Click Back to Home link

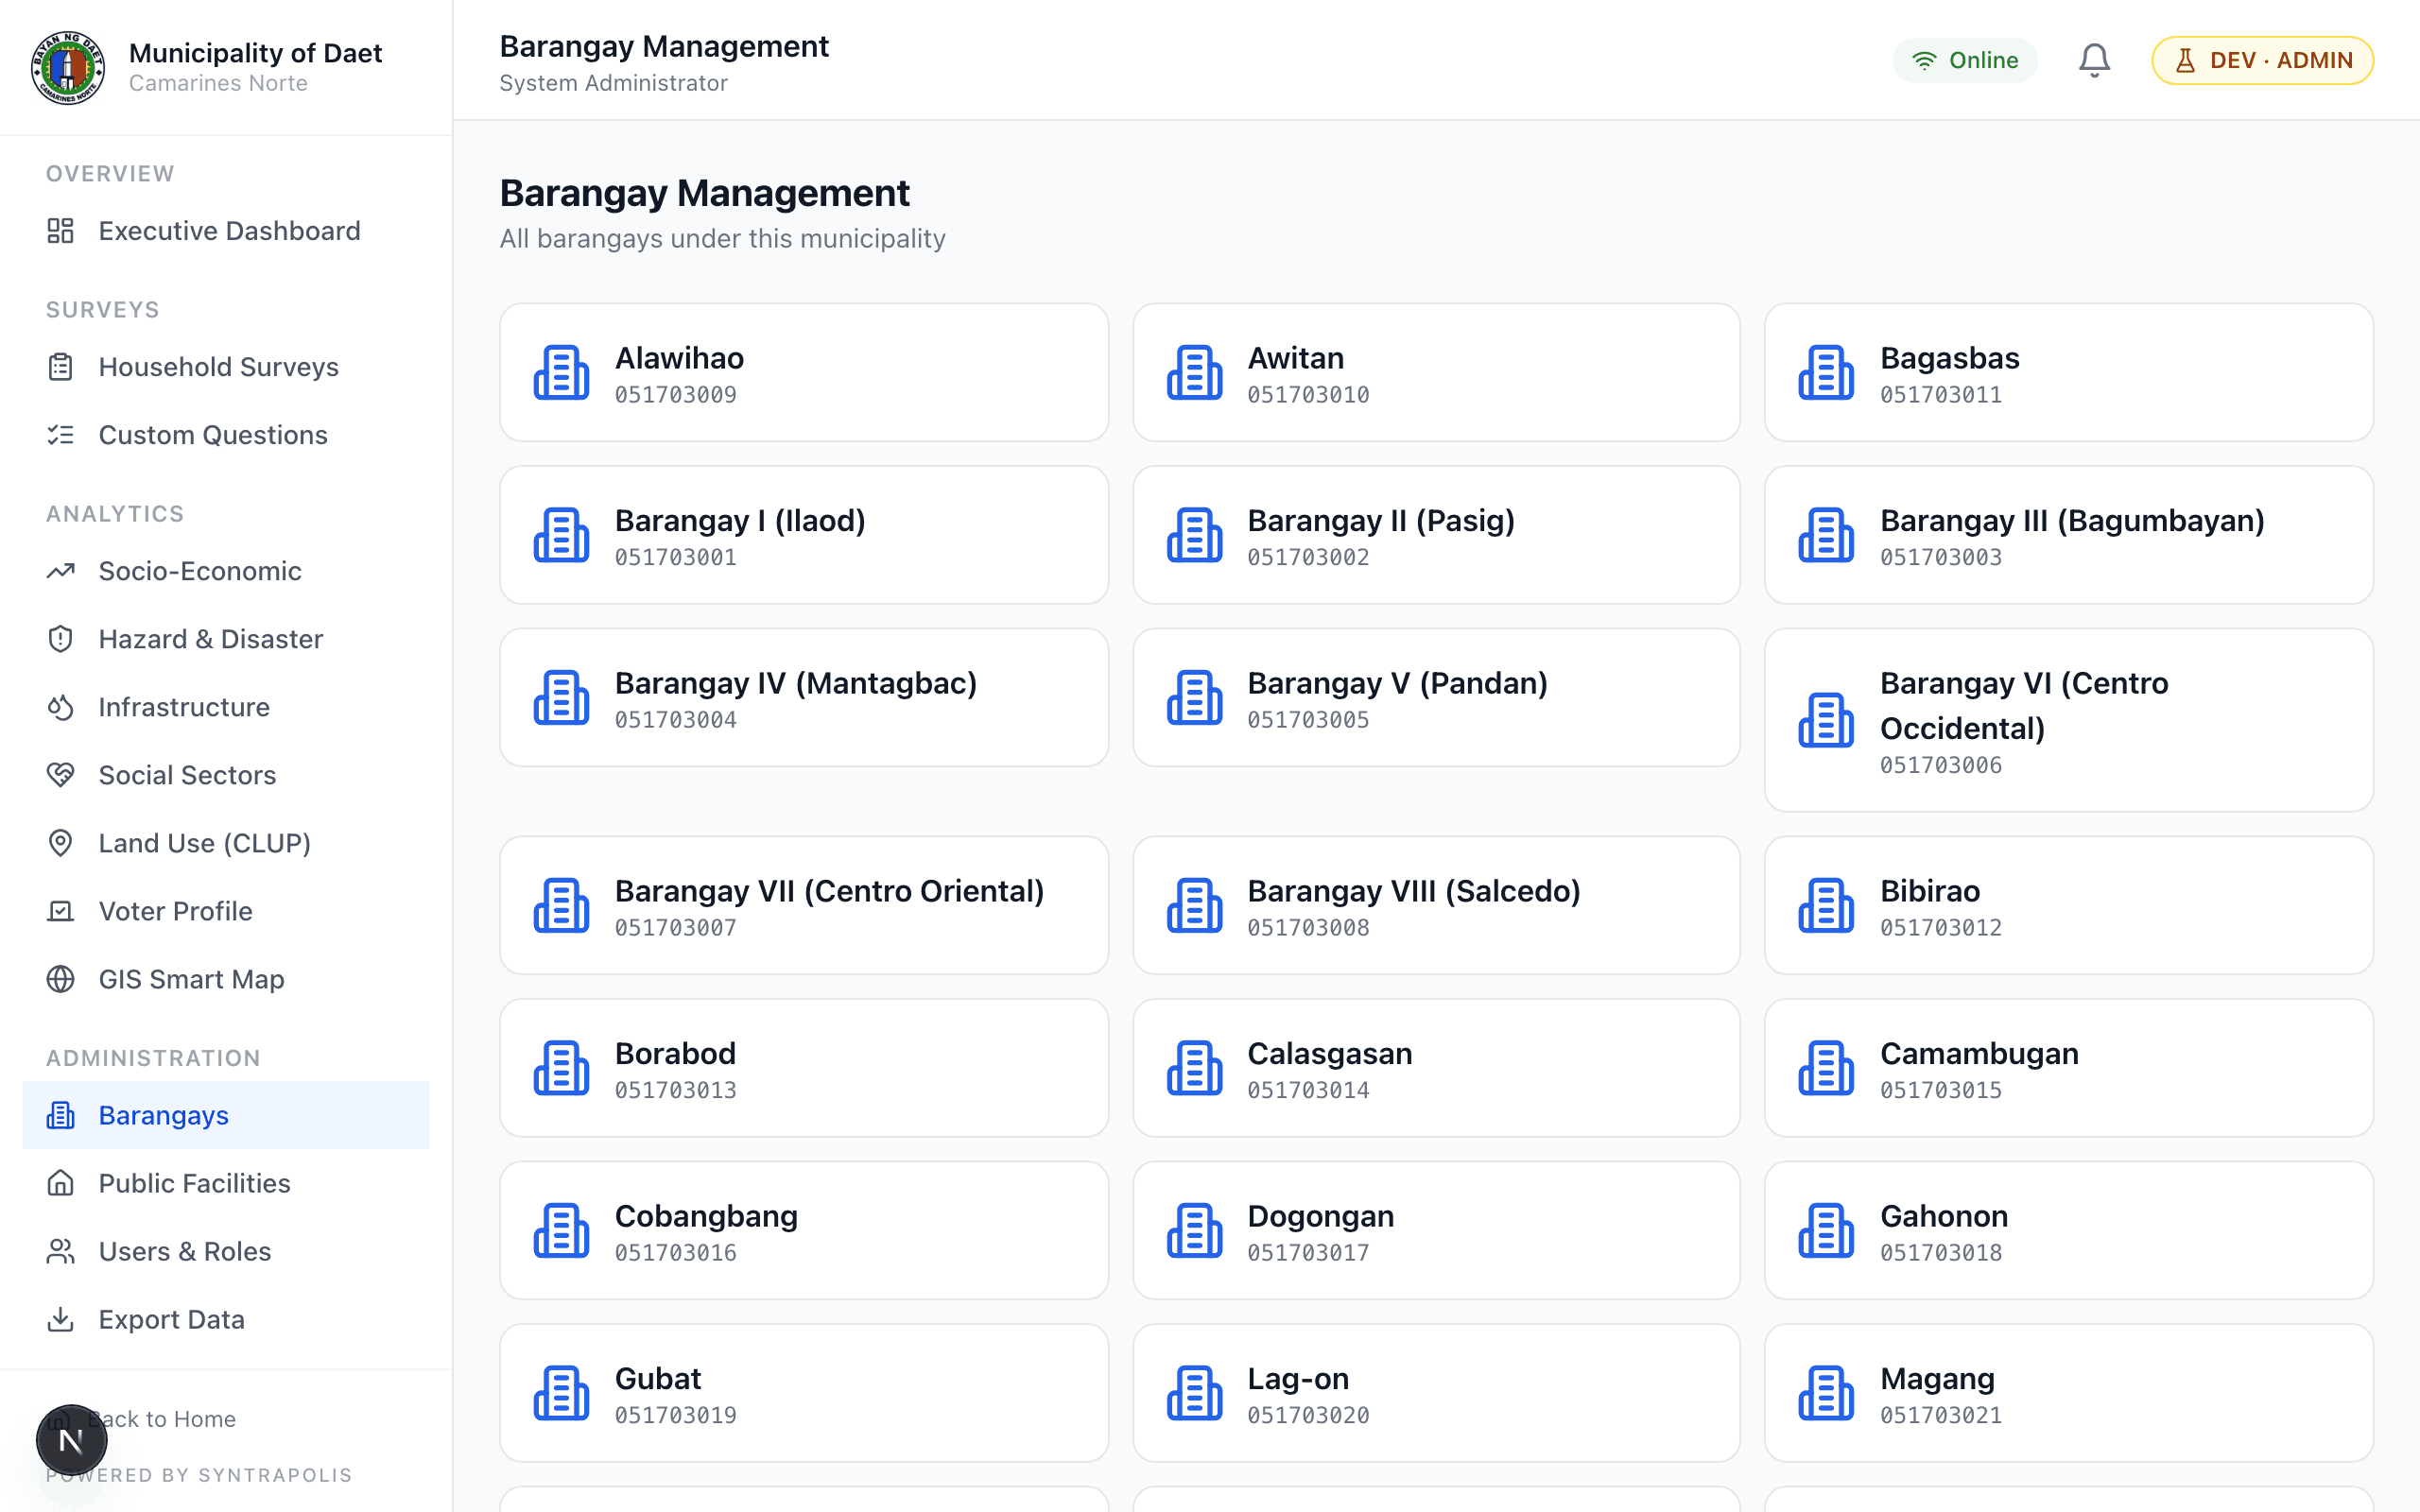tap(160, 1418)
